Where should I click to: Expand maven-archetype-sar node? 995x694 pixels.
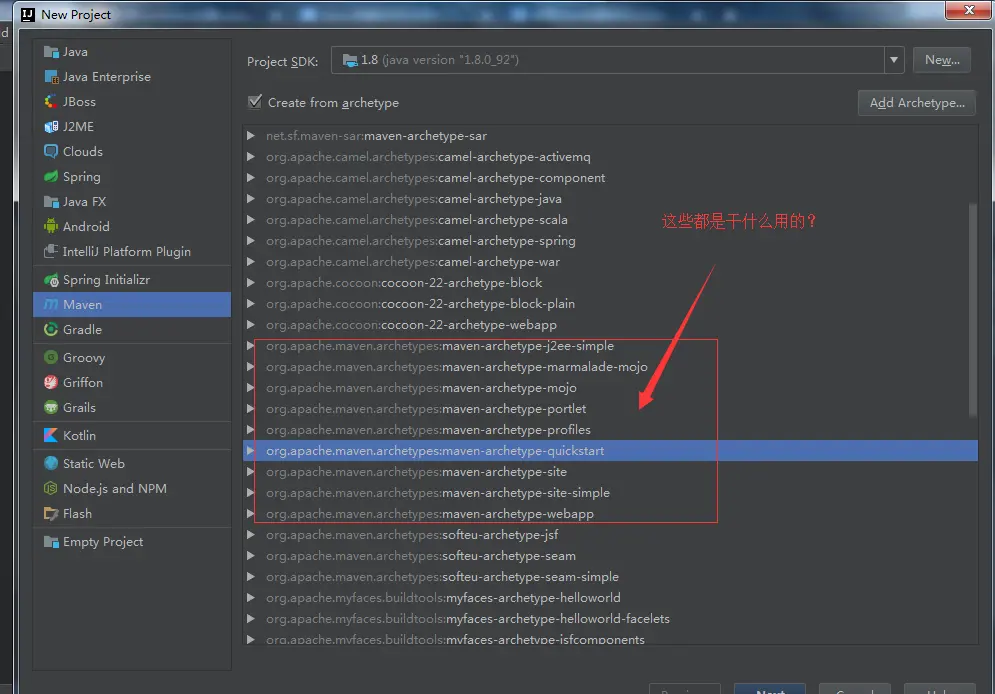click(x=251, y=136)
